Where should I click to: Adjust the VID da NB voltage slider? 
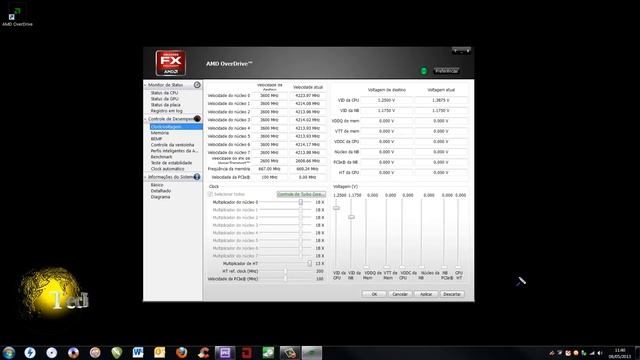[351, 217]
